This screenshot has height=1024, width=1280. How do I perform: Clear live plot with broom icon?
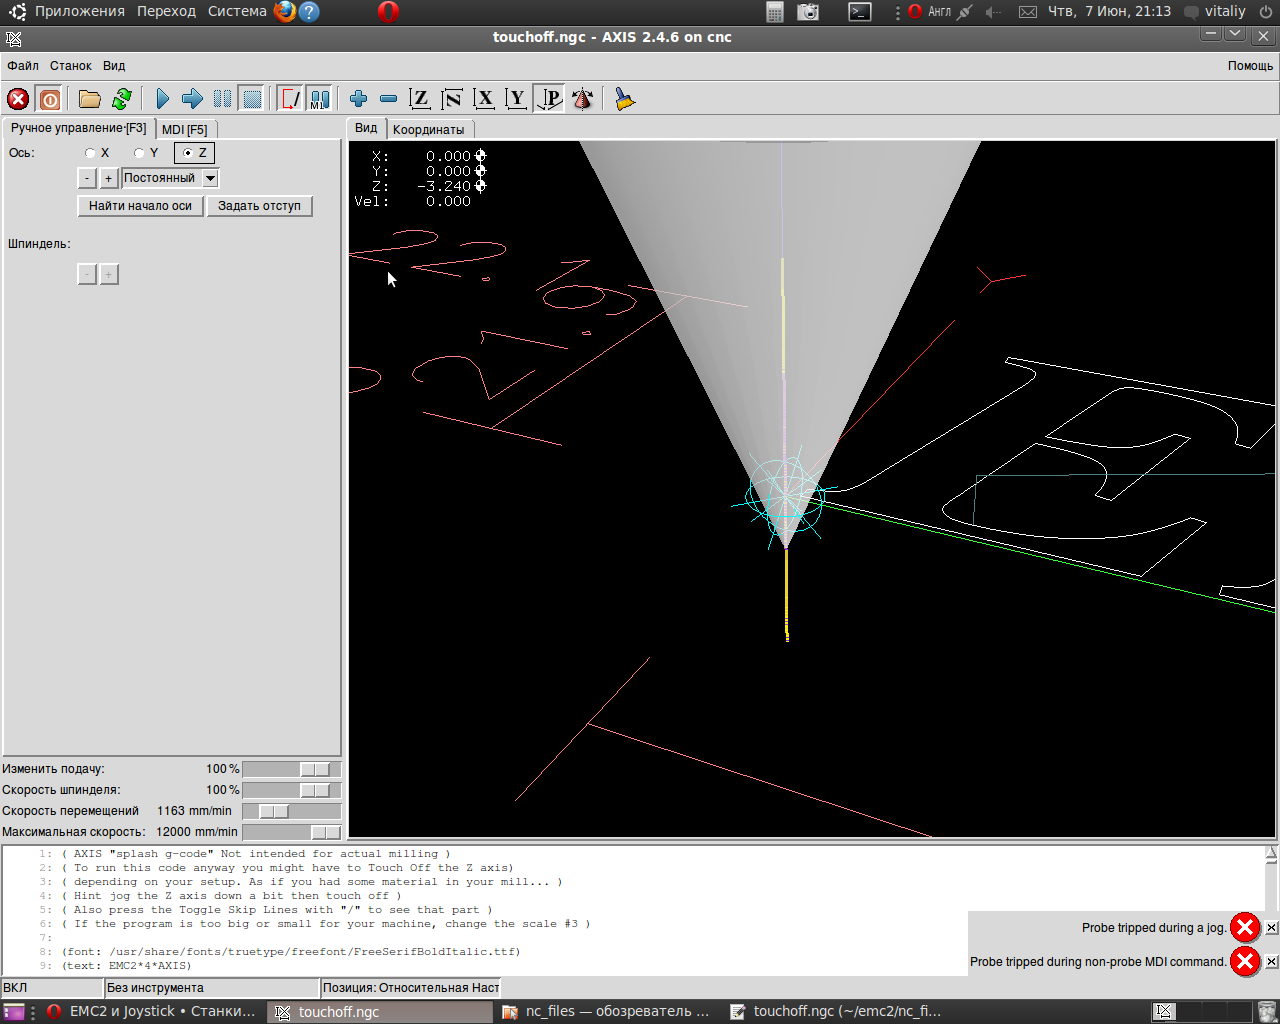click(625, 99)
